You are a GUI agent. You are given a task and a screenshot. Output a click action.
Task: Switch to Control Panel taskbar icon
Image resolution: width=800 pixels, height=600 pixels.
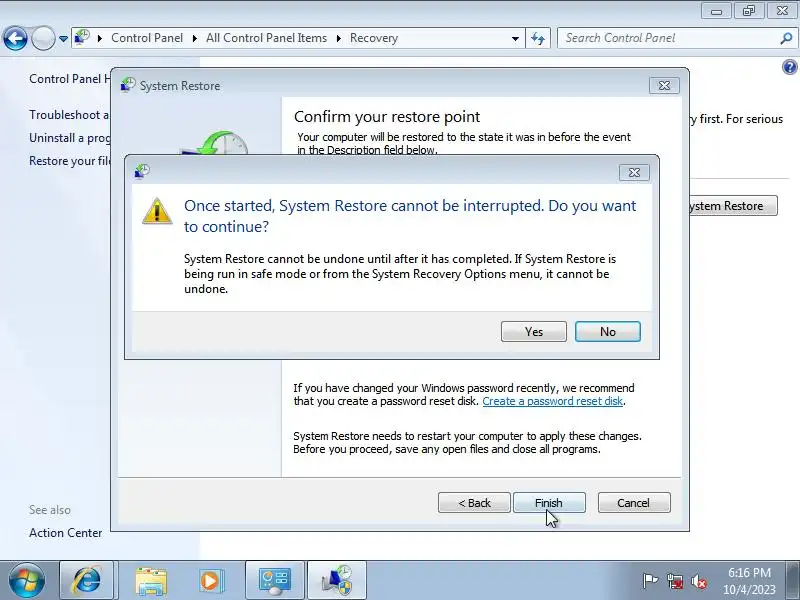tap(275, 581)
